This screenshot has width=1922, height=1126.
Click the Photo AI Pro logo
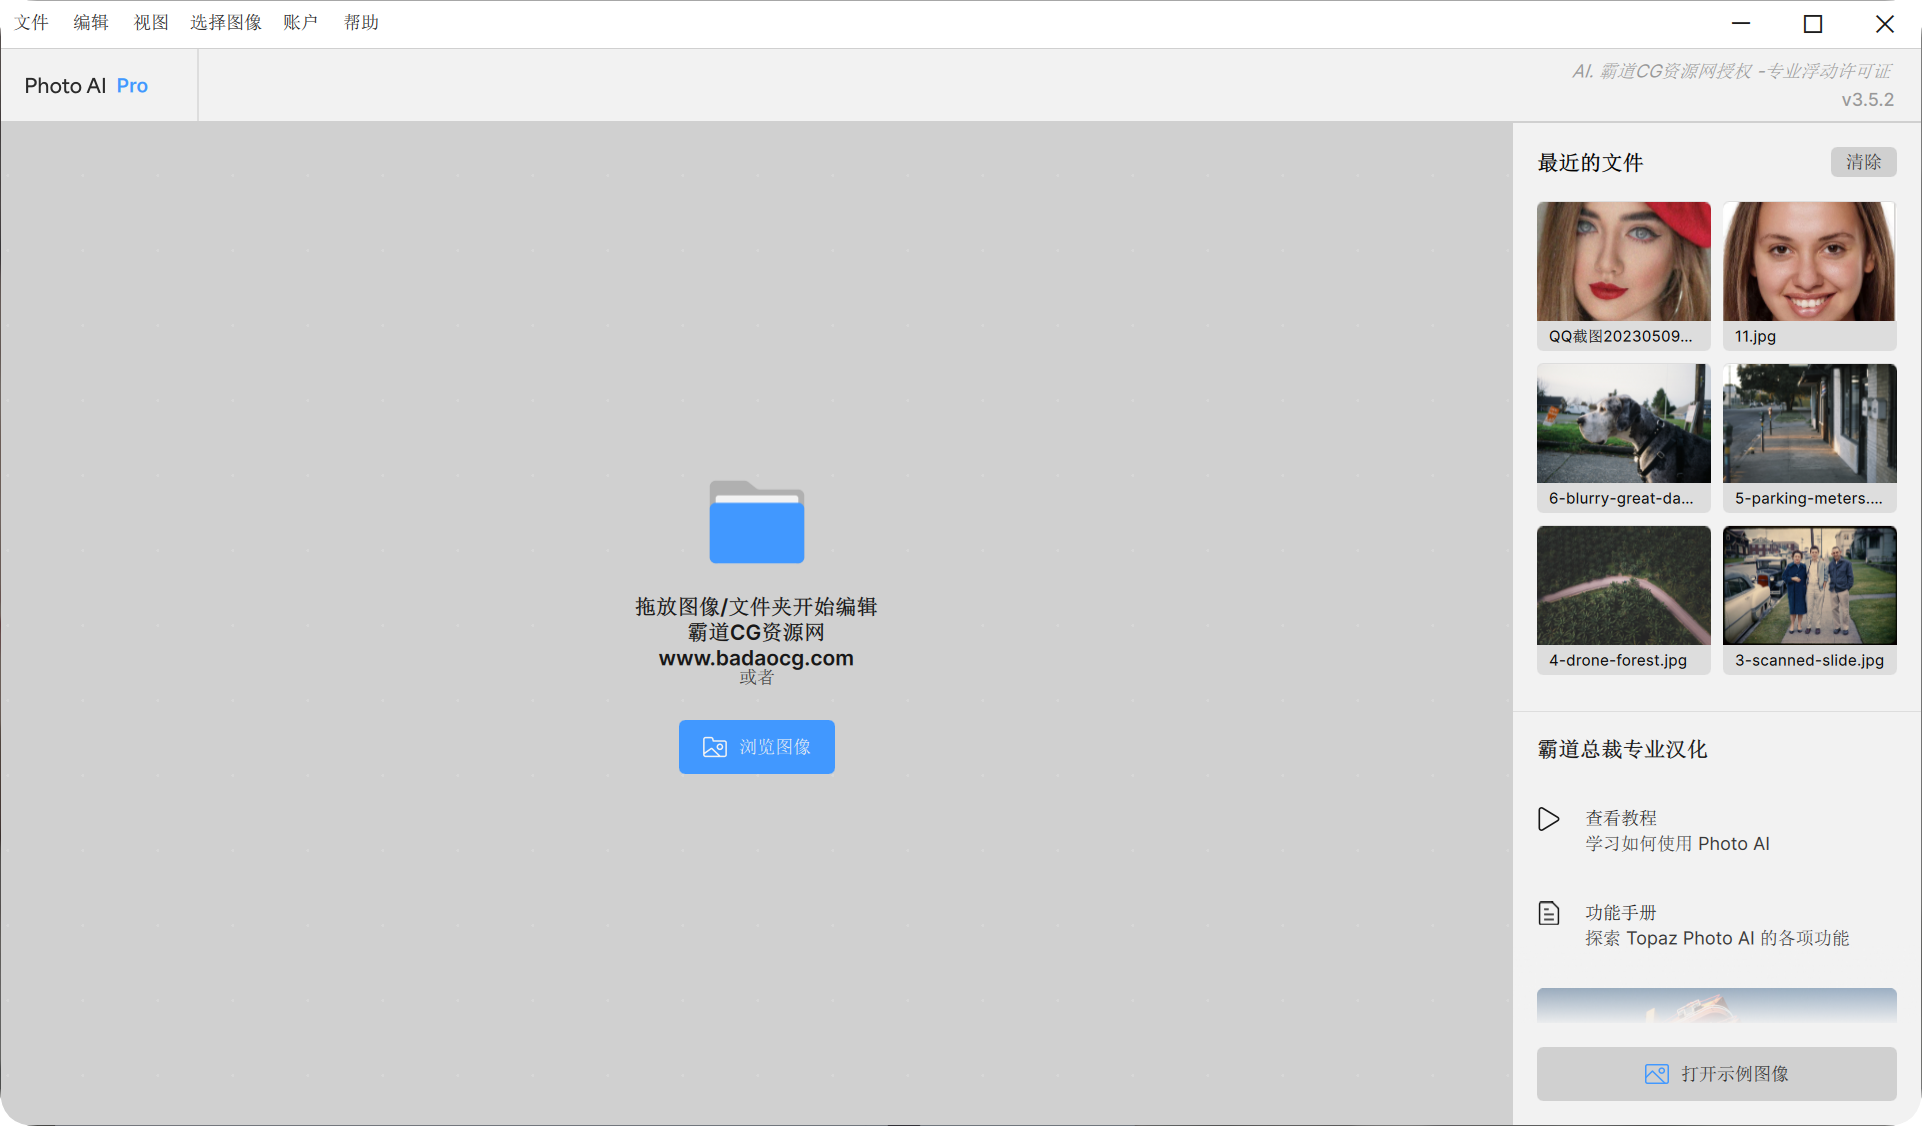[86, 86]
